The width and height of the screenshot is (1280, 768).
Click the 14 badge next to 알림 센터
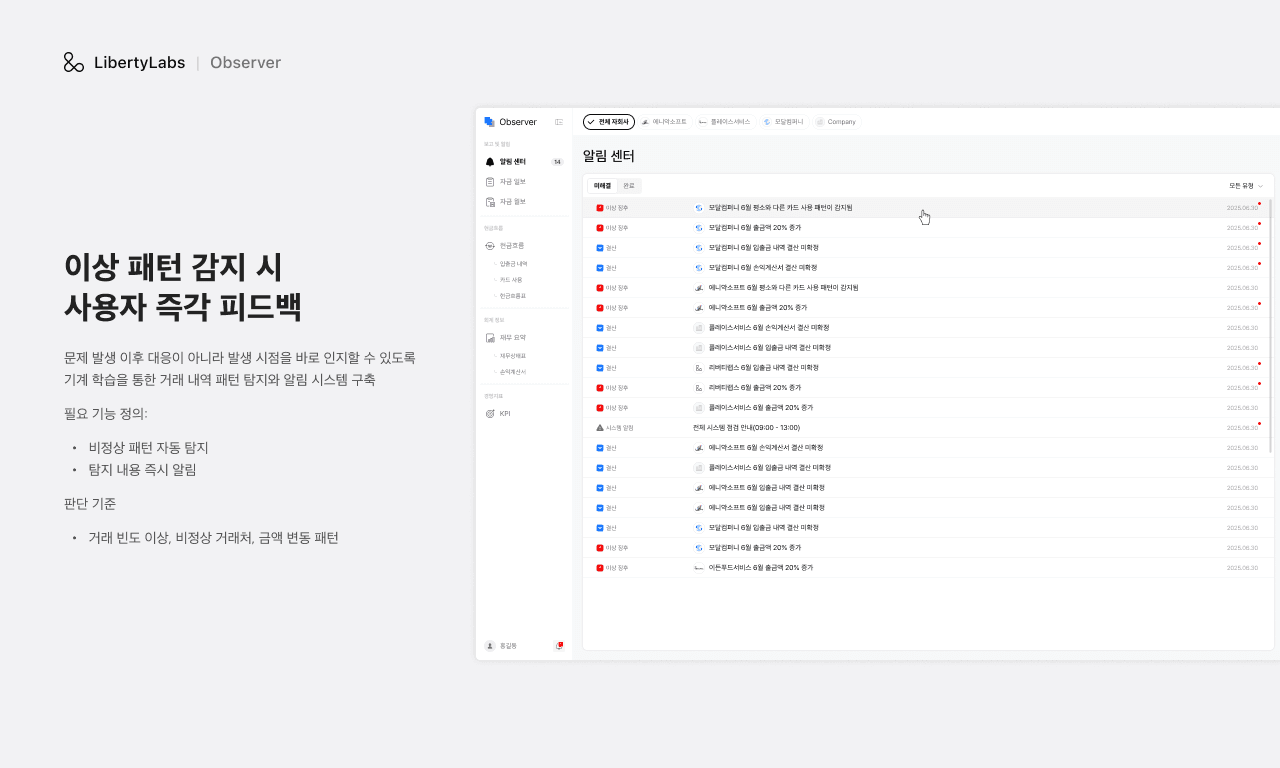point(557,162)
